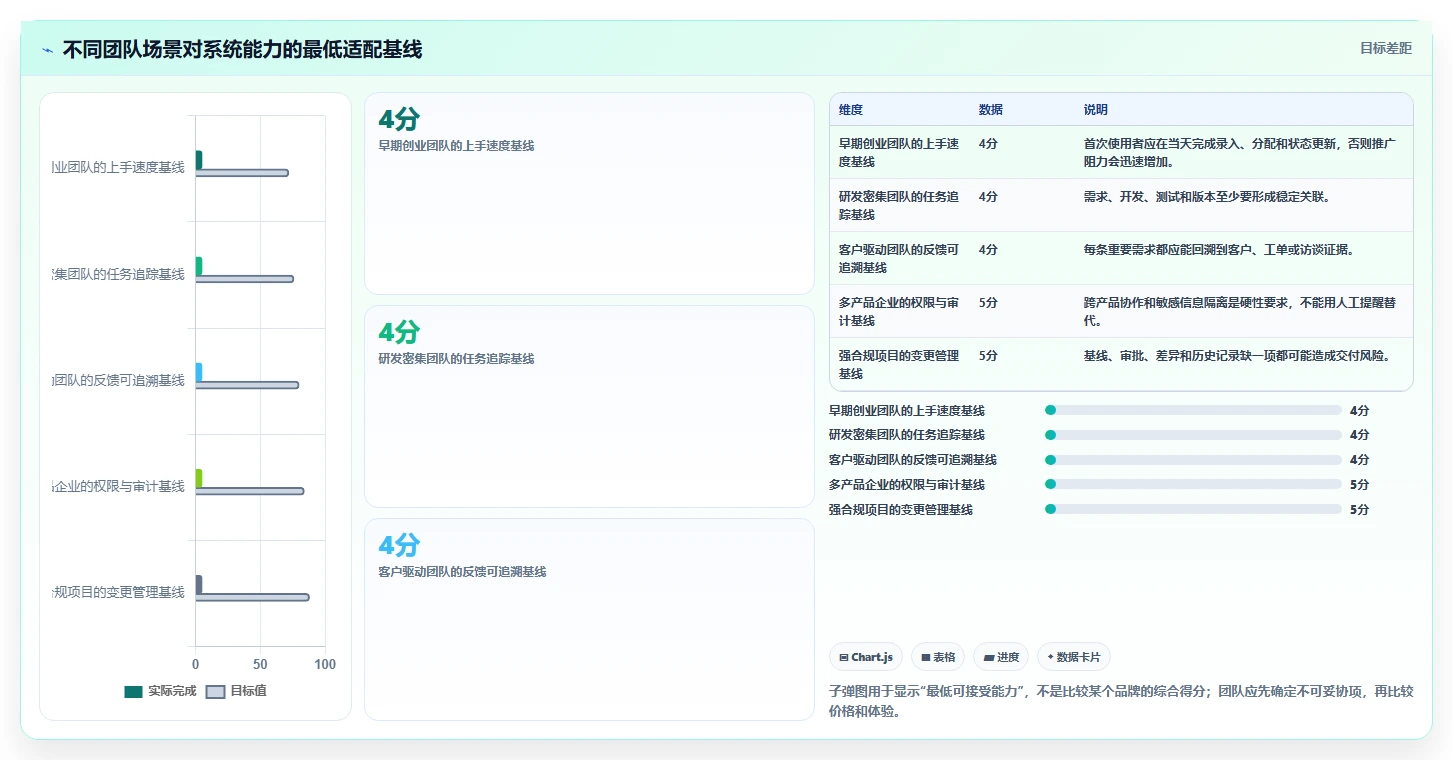Click description starting 首次使用者应在当天完成录入
The width and height of the screenshot is (1453, 760).
1240,152
